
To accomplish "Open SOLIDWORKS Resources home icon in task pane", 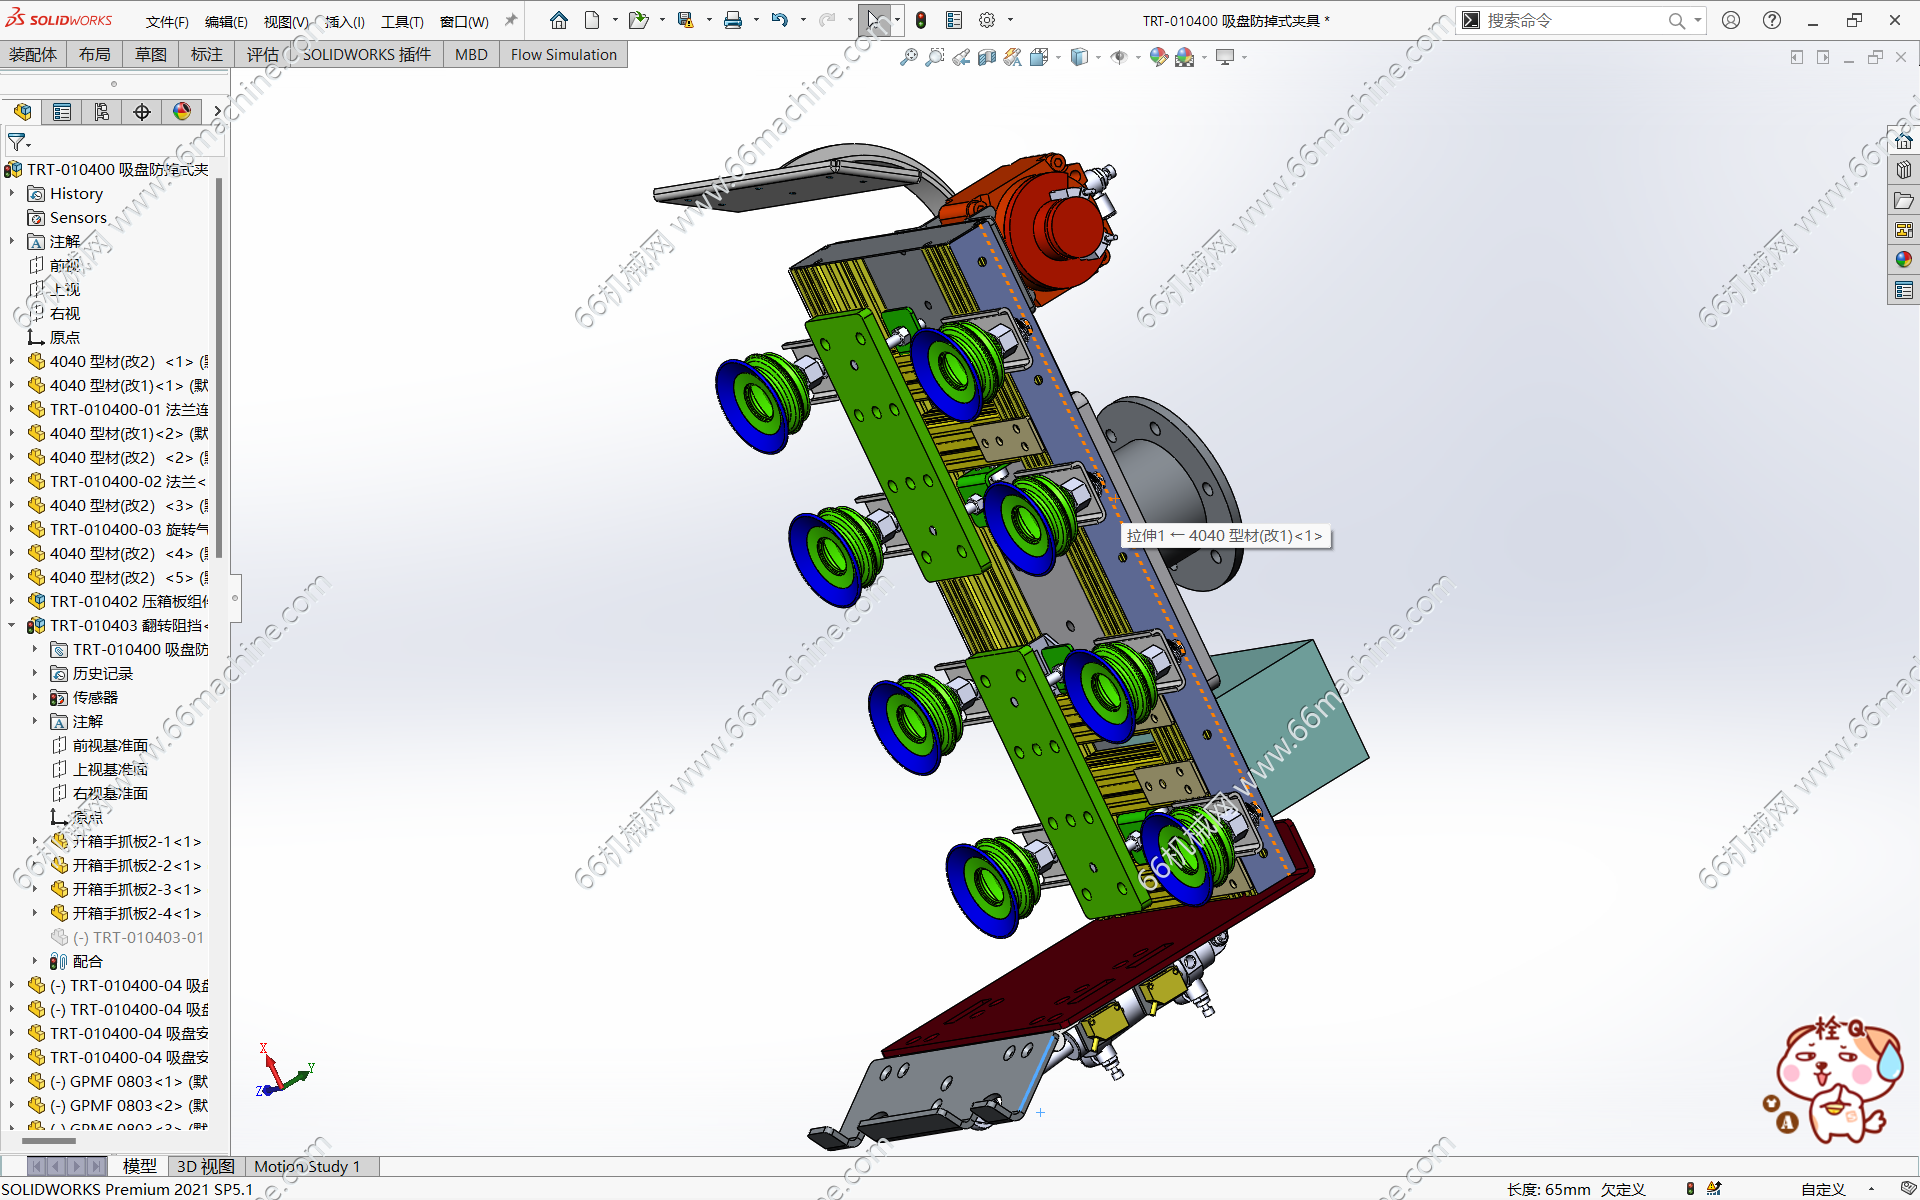I will coord(1904,140).
